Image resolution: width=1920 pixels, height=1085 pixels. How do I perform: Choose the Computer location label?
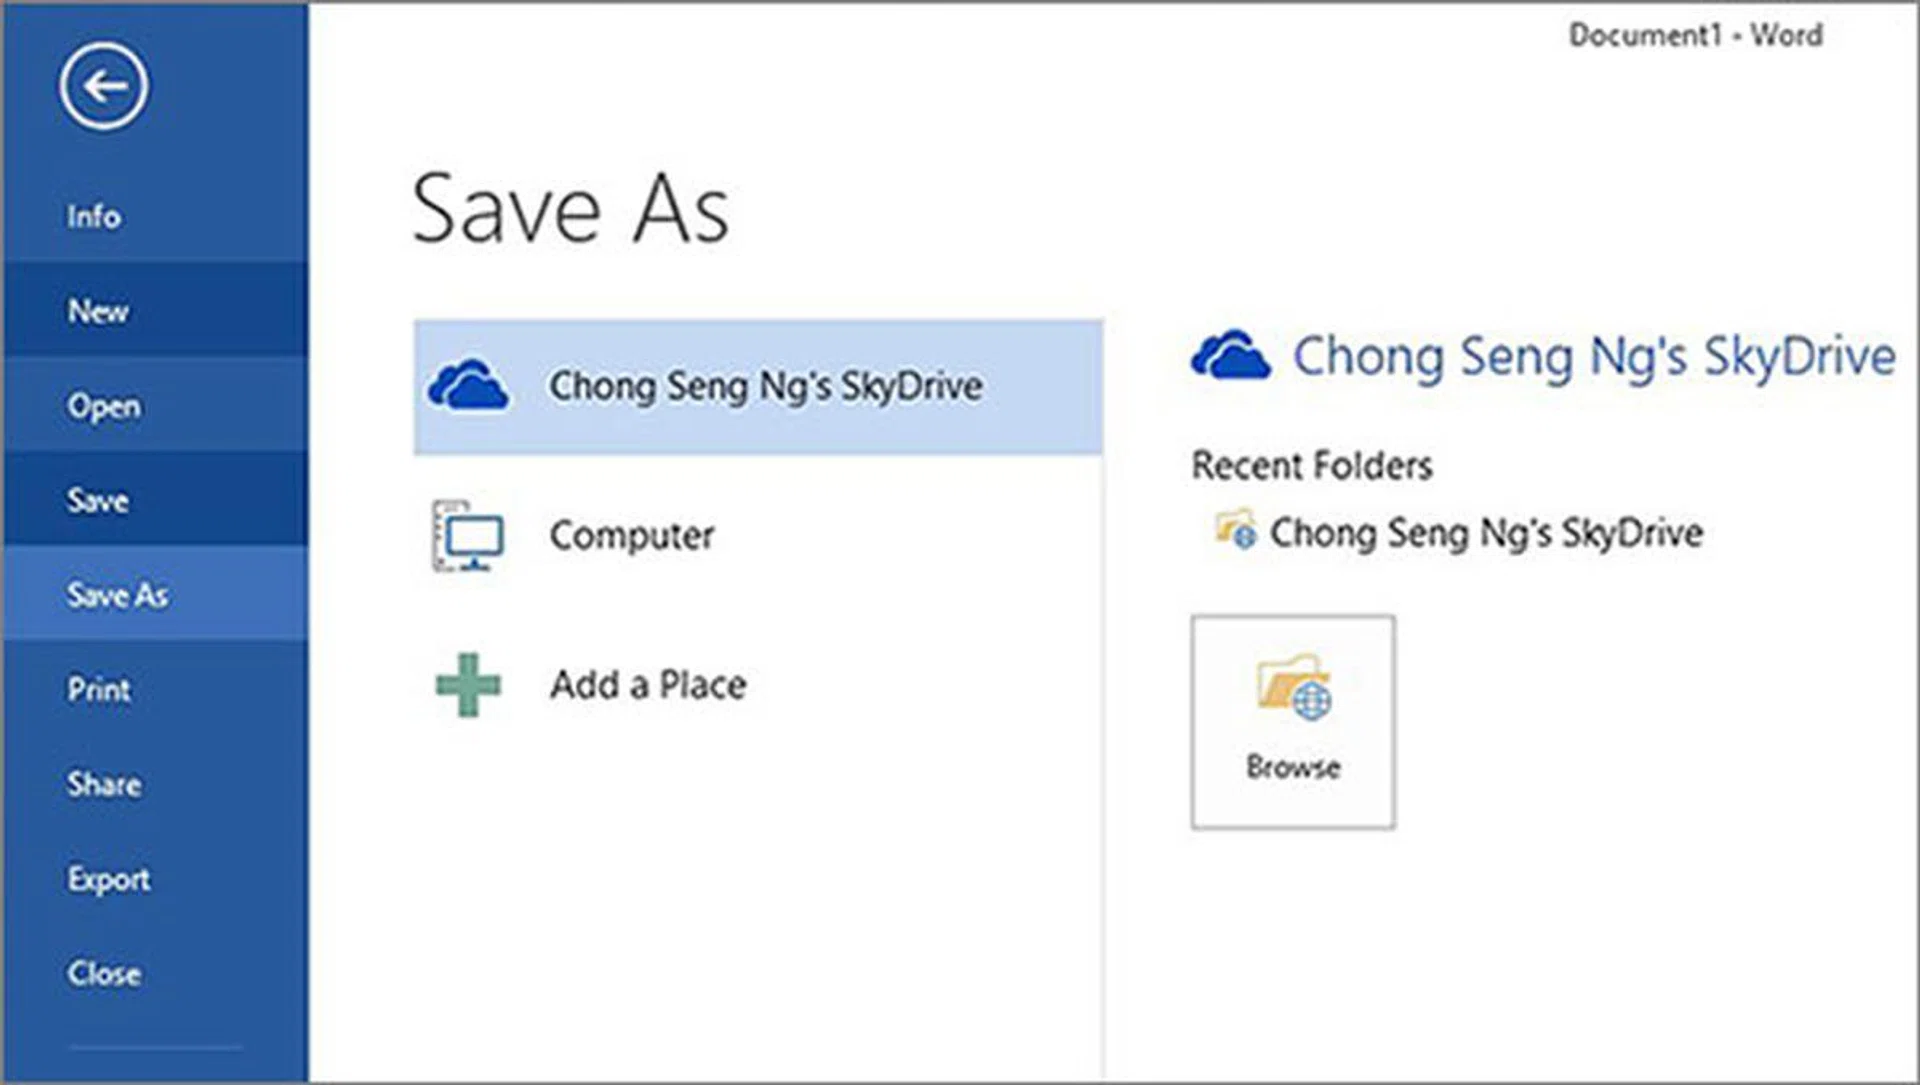click(x=632, y=536)
